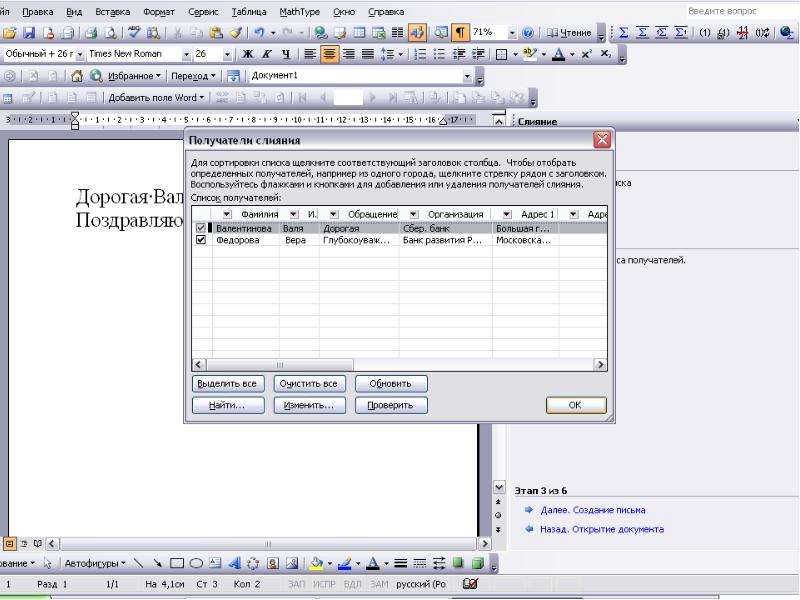This screenshot has width=800, height=600.
Task: Open the font color A dropdown swatch
Action: pos(559,54)
